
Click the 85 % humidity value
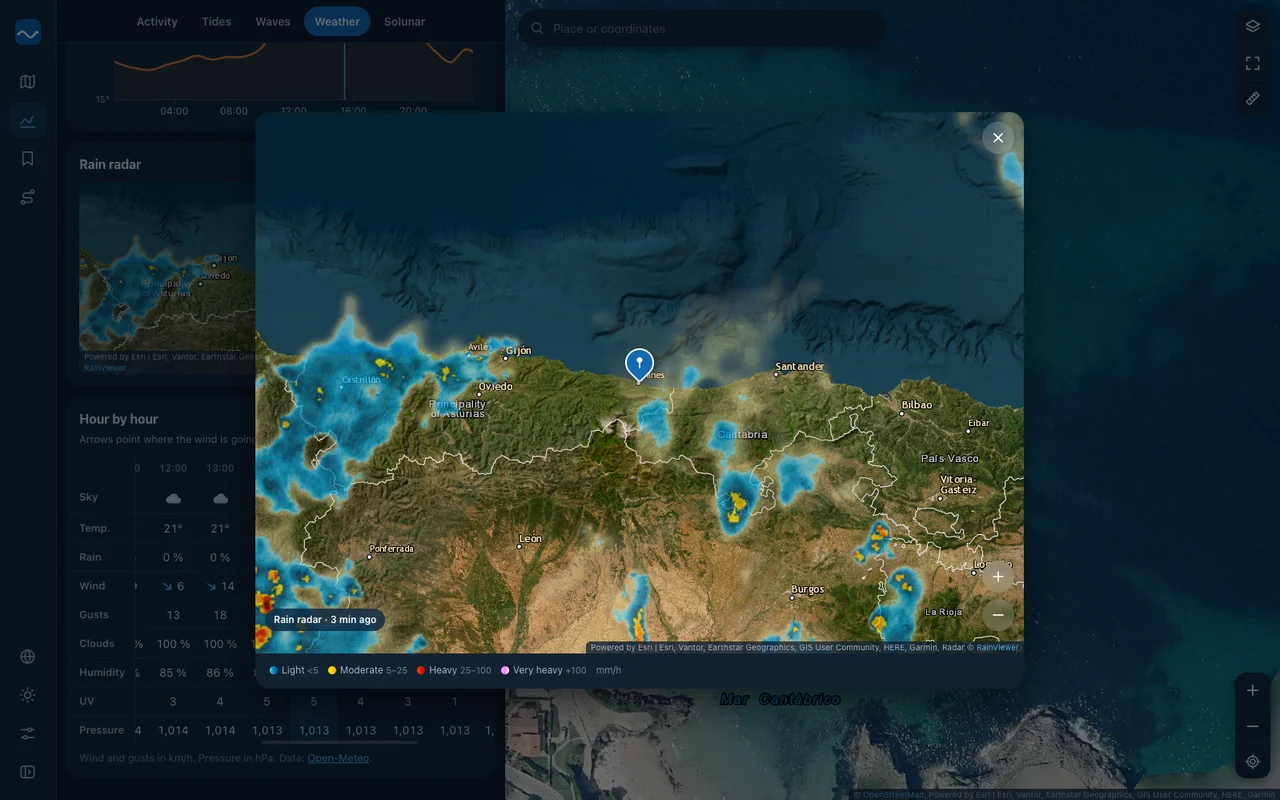[173, 673]
